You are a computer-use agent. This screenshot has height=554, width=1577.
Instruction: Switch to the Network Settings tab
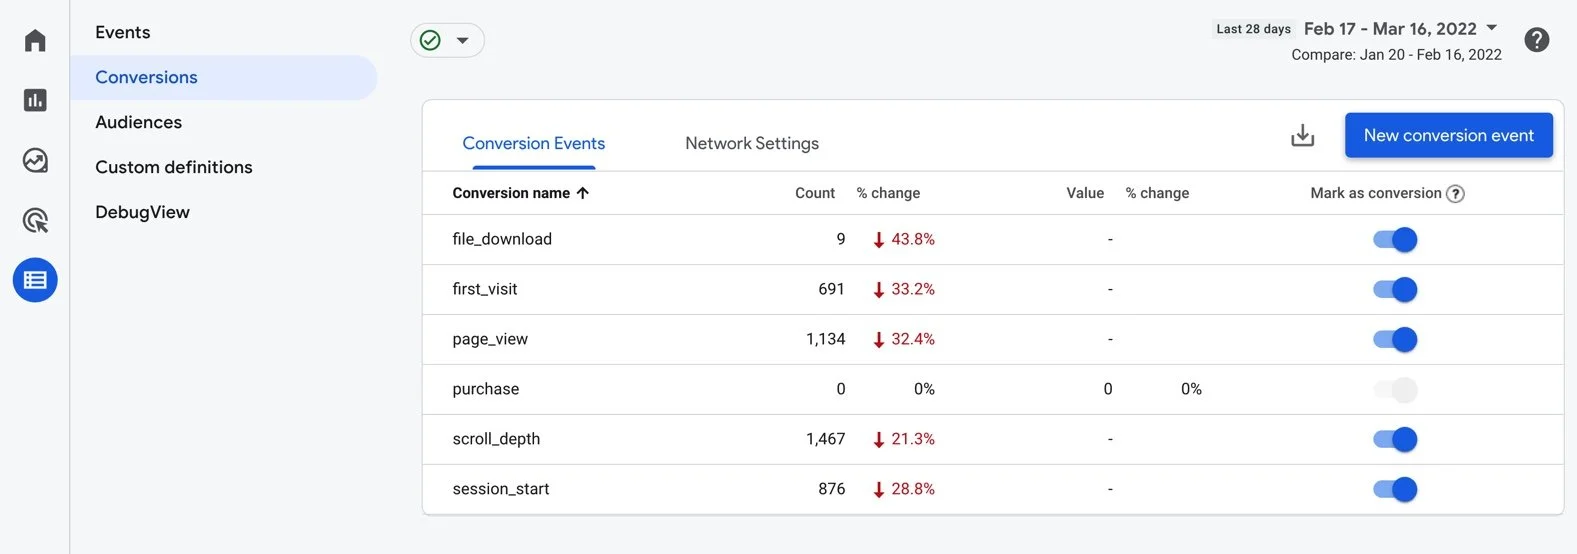(752, 143)
